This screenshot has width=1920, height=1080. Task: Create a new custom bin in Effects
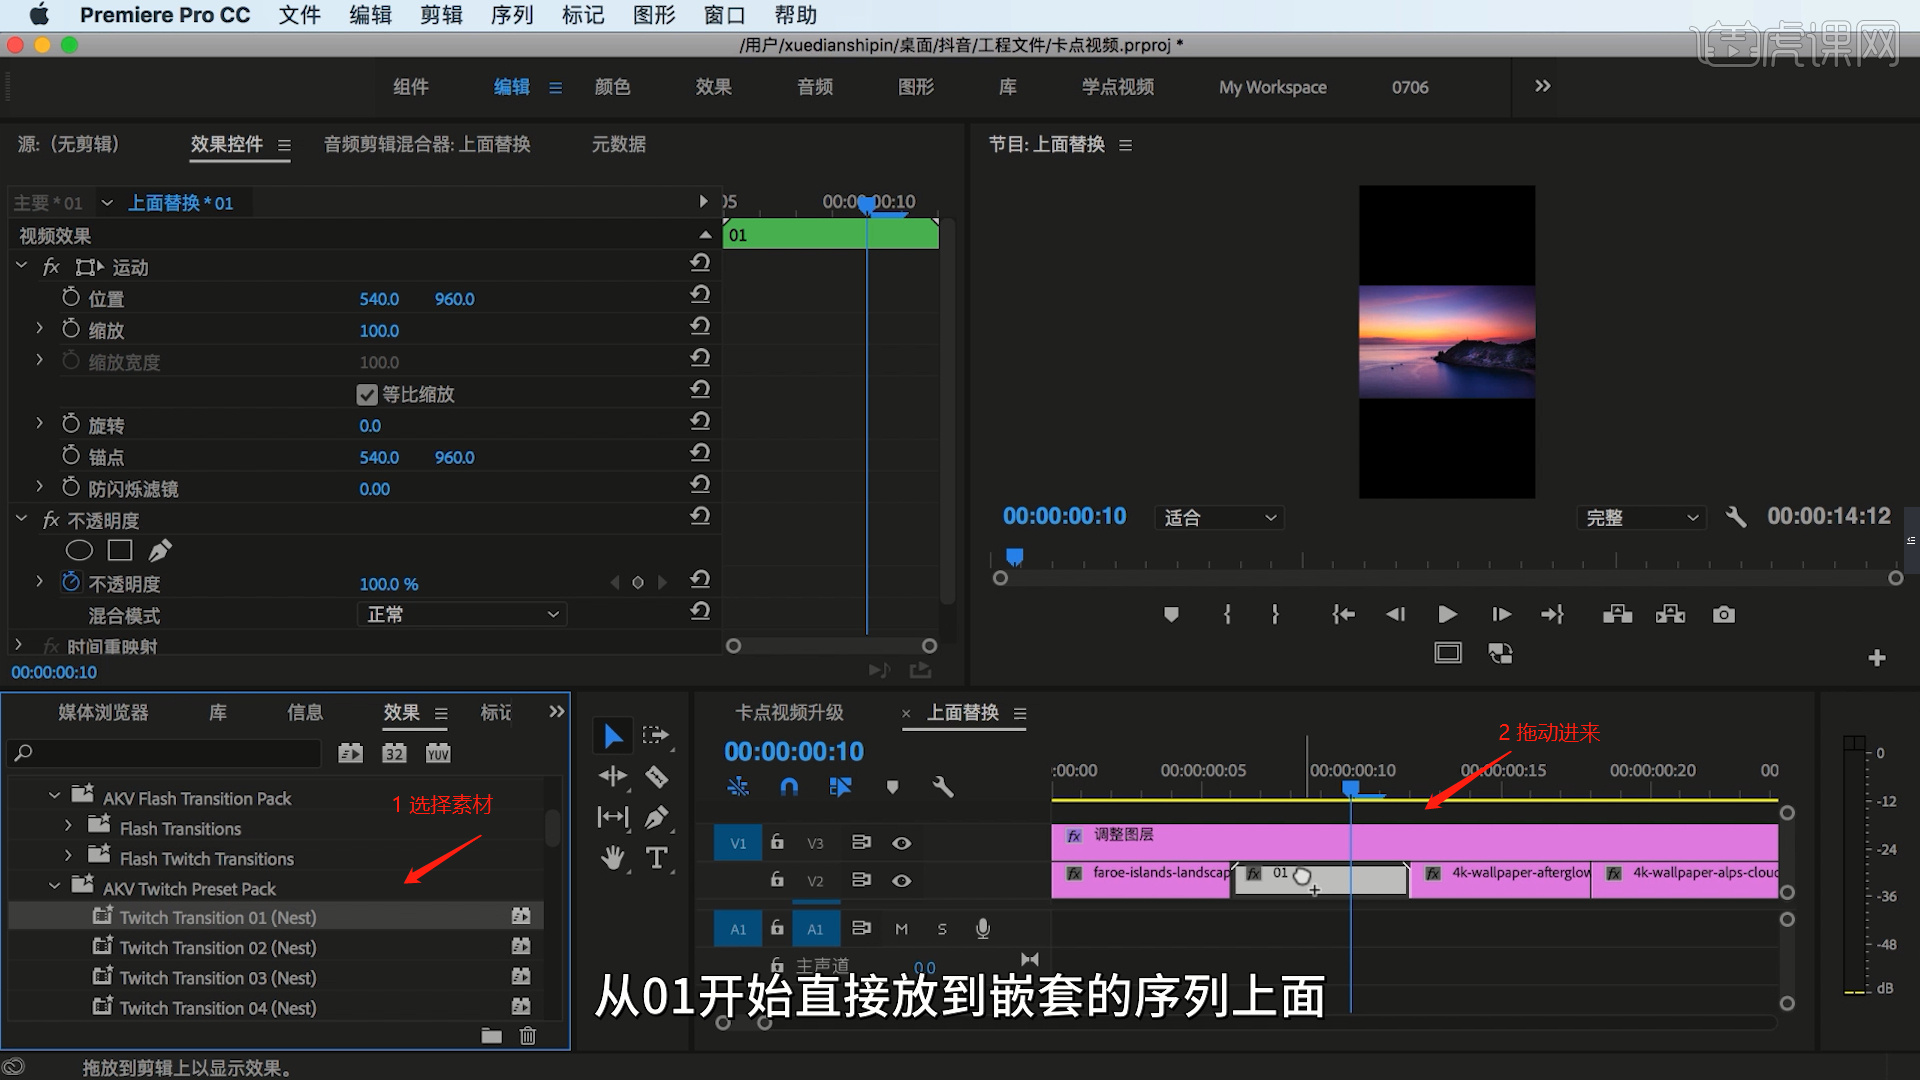click(x=491, y=1036)
